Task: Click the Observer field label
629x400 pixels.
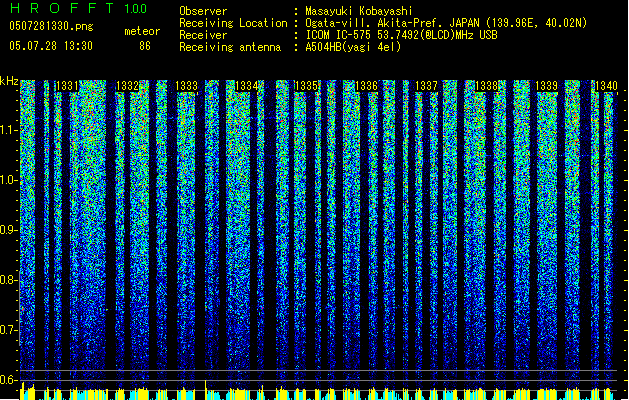Action: [x=203, y=11]
